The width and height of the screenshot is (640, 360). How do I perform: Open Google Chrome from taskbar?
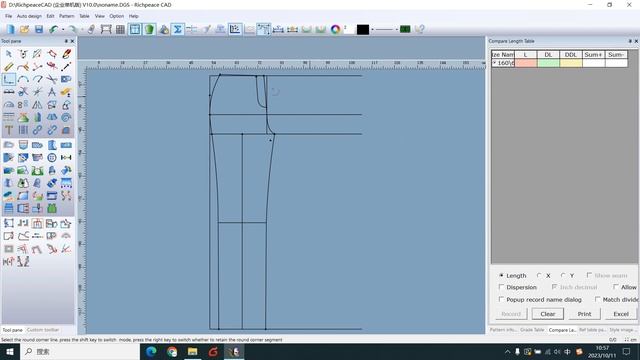172,351
